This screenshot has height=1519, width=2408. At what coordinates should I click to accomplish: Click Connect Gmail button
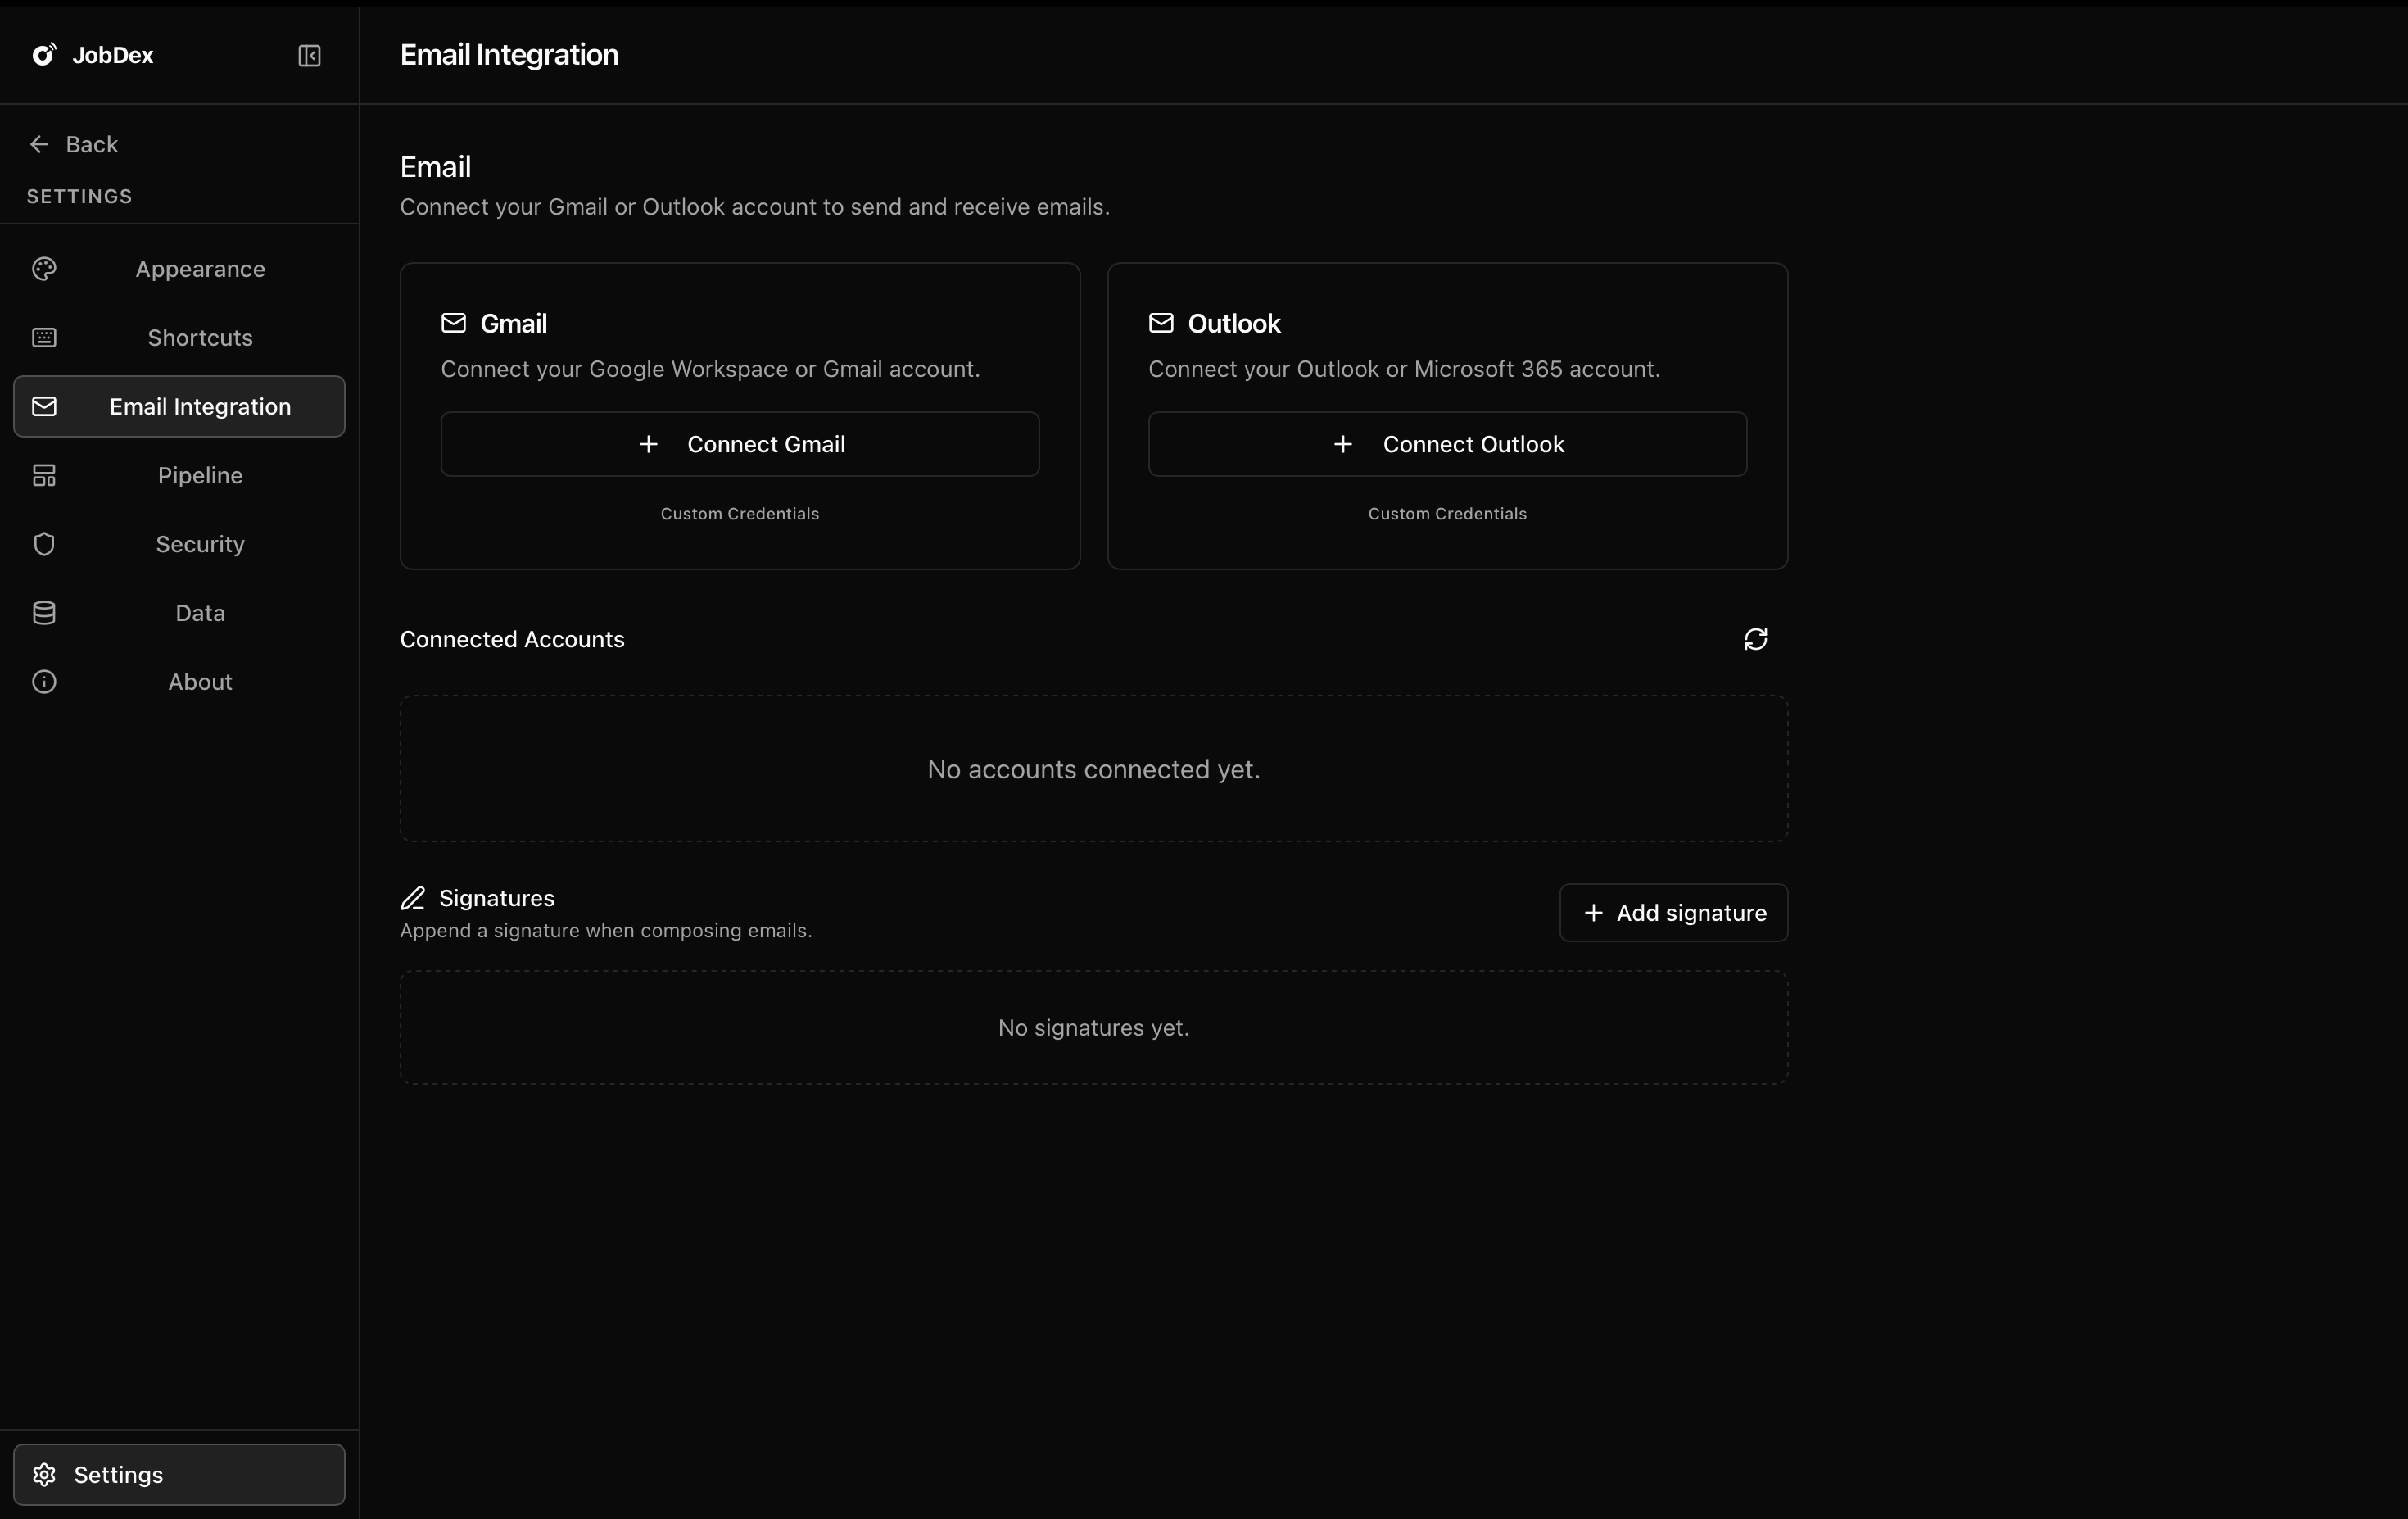(740, 444)
